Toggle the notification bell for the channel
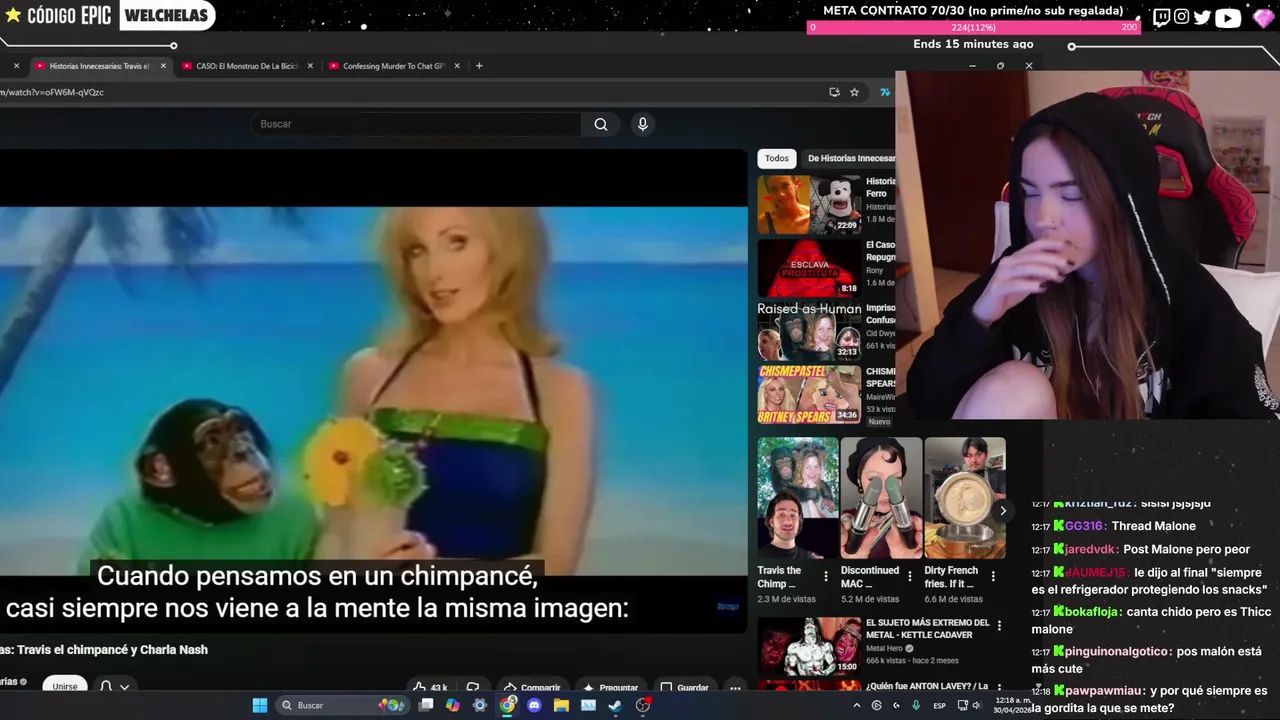1280x720 pixels. point(106,687)
